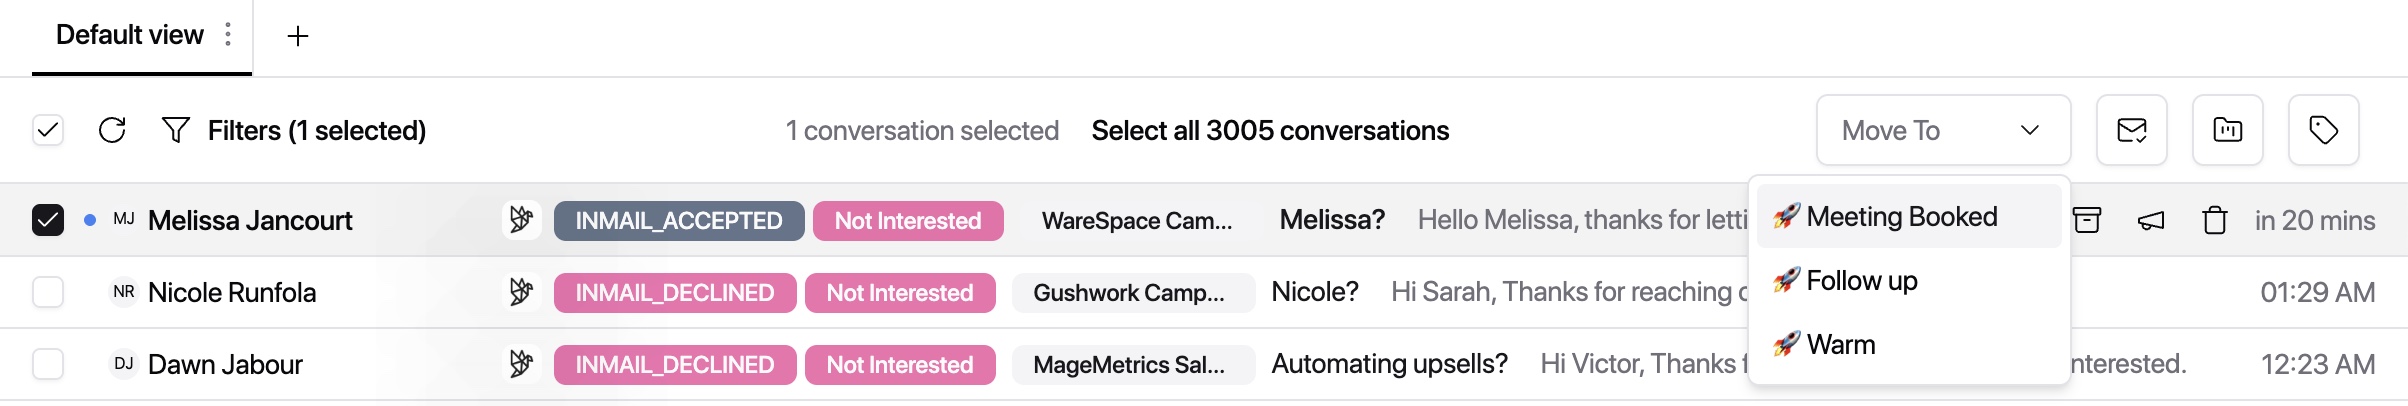Click the bird icon beside Nicole Runfola
2408x406 pixels.
(x=521, y=292)
